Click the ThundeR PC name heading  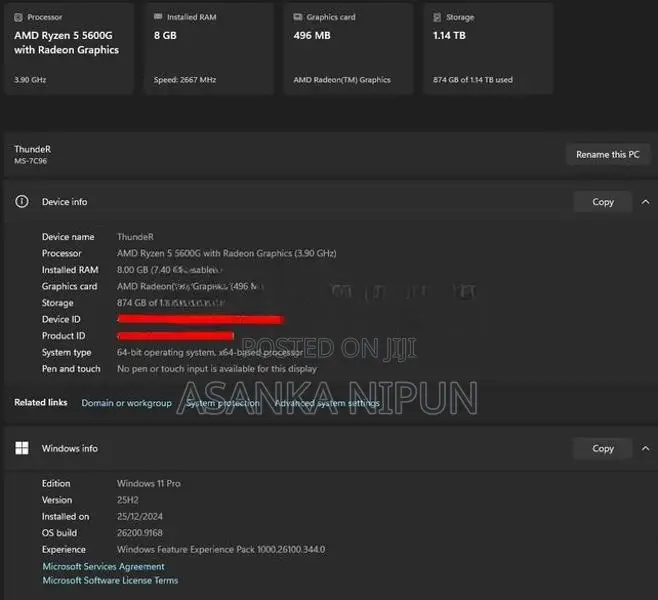(x=32, y=149)
